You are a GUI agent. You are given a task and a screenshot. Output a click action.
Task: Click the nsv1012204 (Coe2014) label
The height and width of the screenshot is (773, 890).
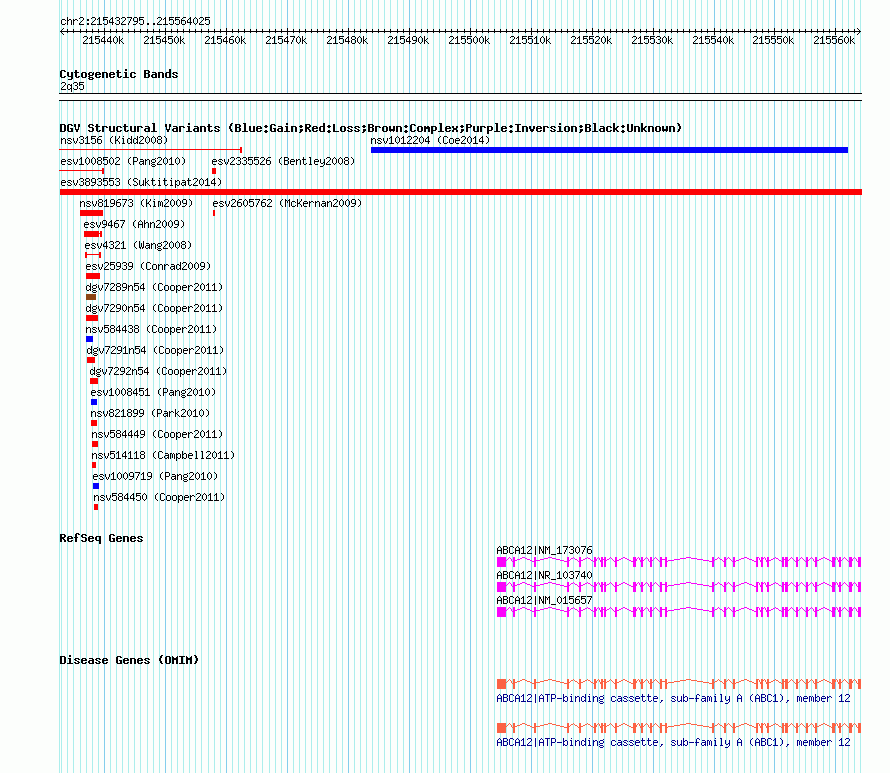pos(430,140)
